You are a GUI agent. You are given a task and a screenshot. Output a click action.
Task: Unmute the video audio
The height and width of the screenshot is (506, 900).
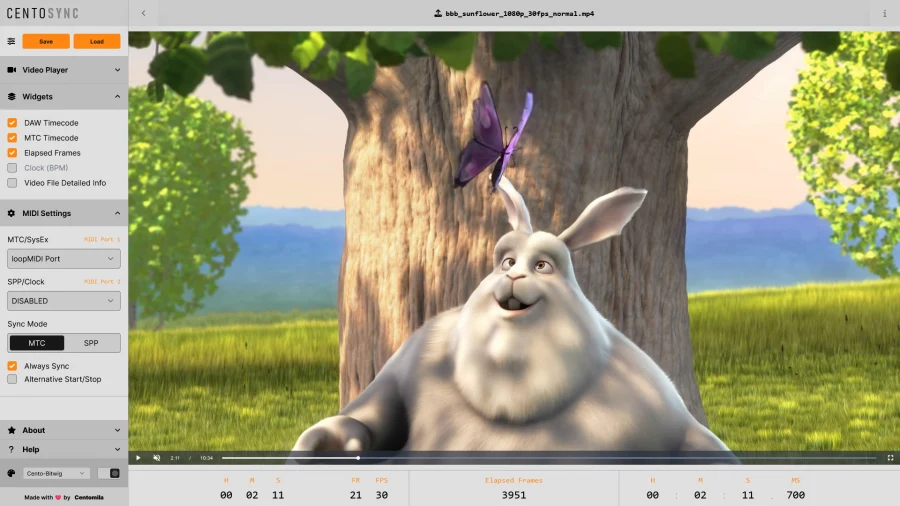(x=157, y=458)
